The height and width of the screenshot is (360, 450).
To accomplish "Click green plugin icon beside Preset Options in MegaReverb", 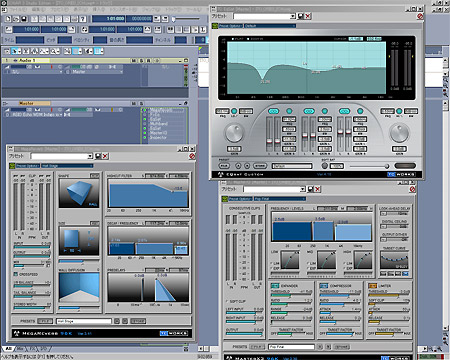I will coord(12,166).
